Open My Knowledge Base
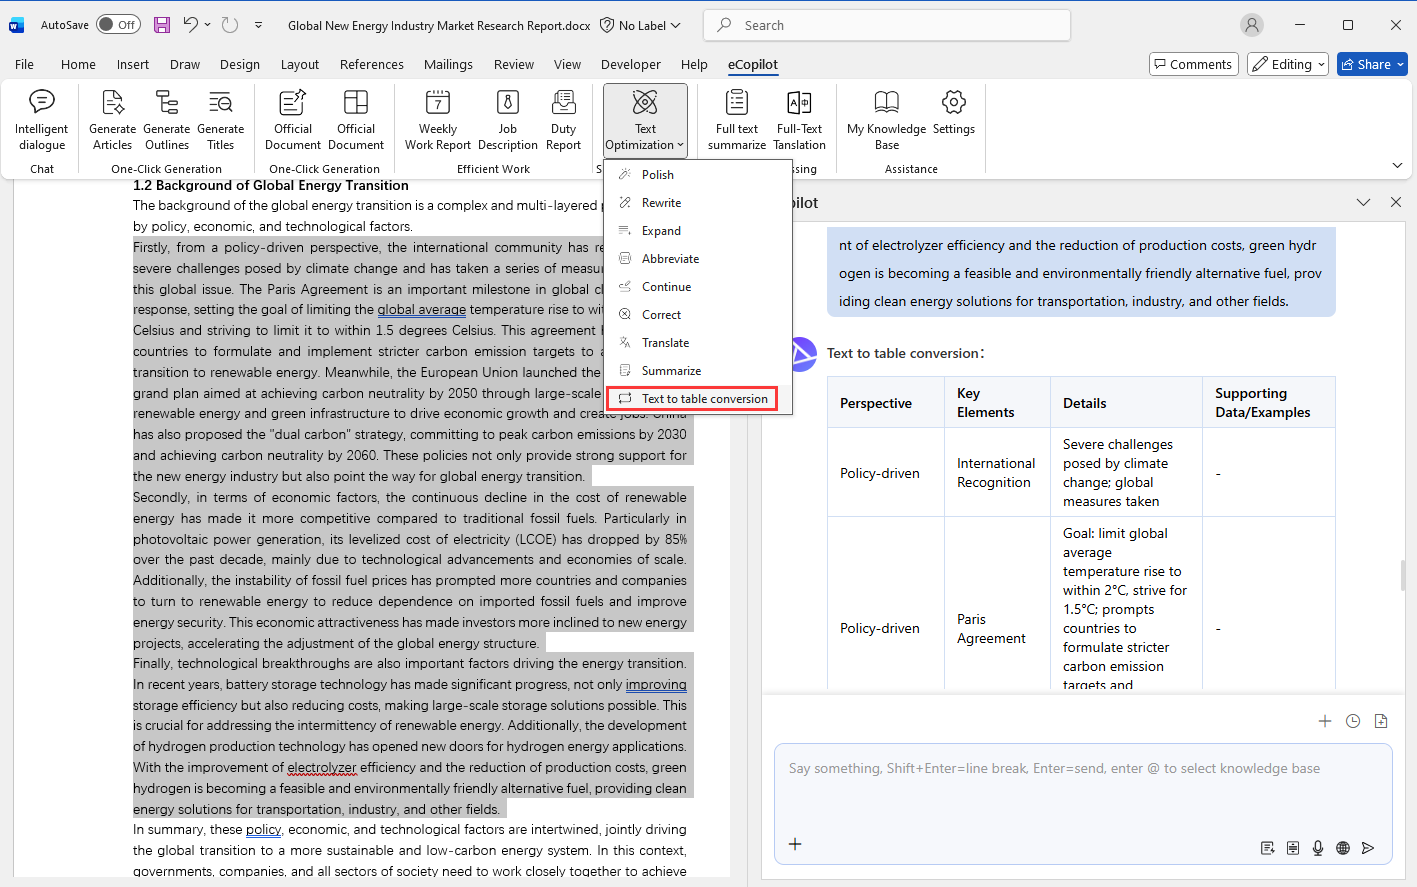The height and width of the screenshot is (887, 1417). tap(886, 120)
